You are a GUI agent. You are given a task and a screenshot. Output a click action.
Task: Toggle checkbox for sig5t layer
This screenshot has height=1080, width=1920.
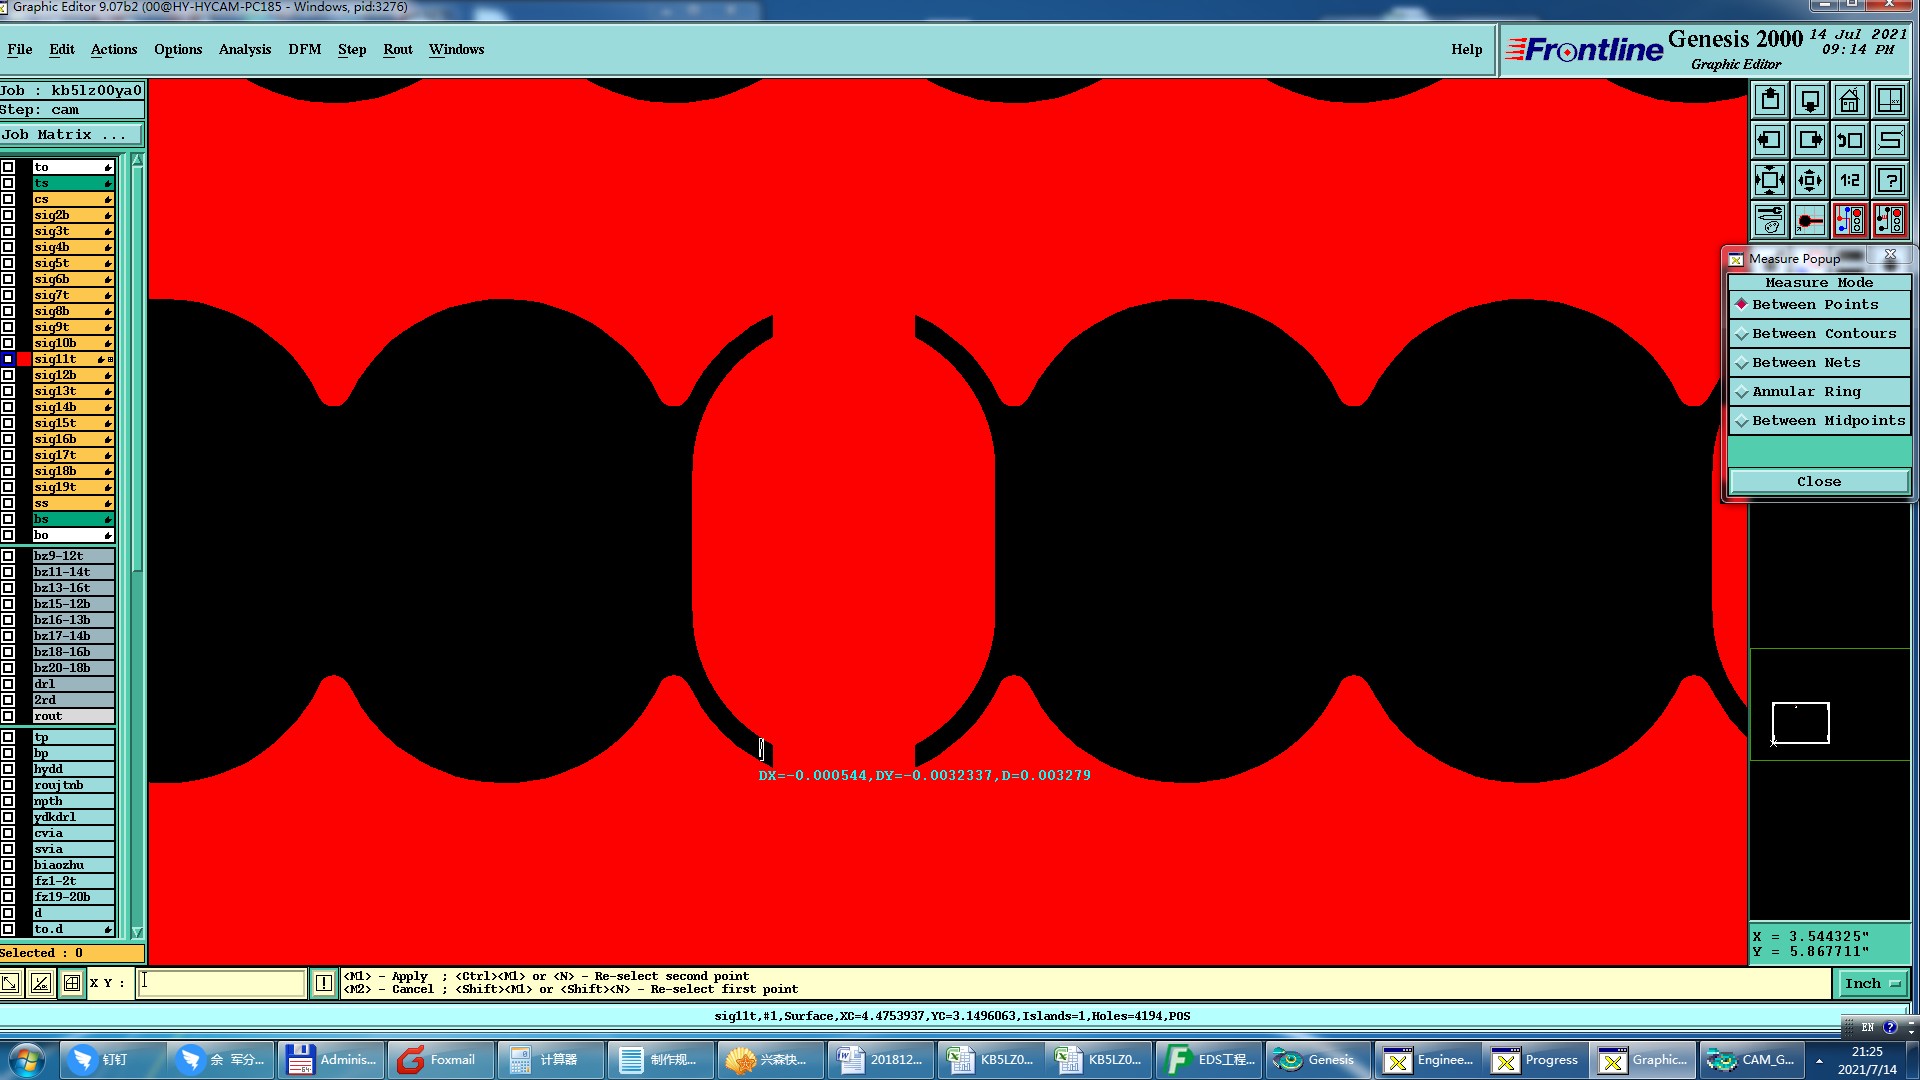[x=8, y=263]
